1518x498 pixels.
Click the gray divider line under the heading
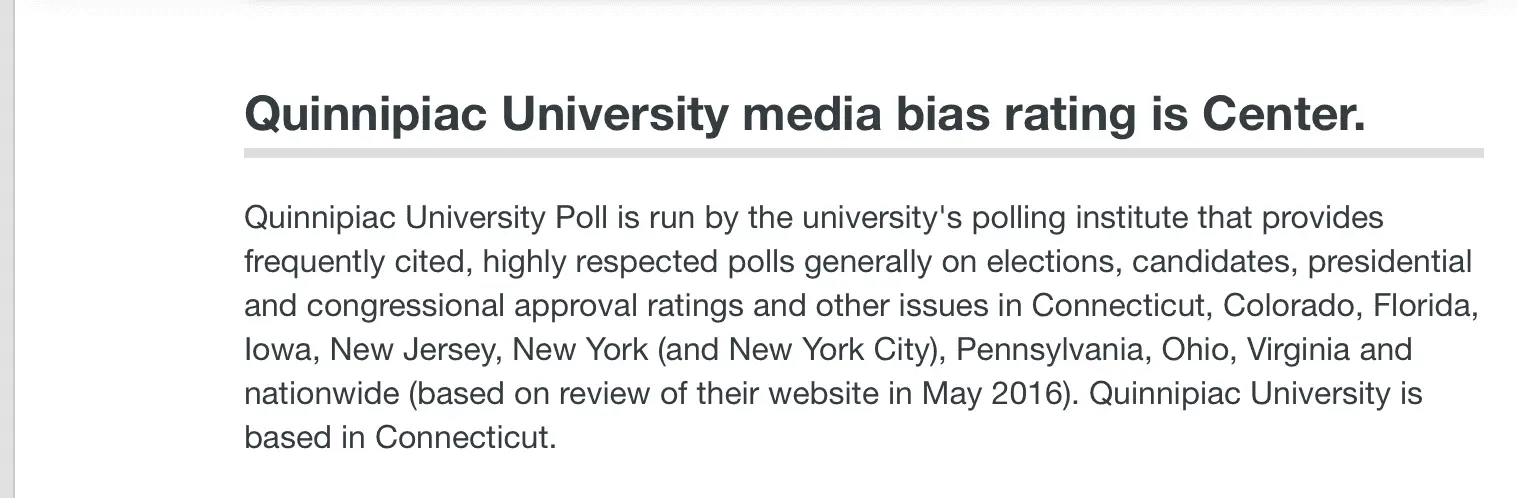[863, 153]
